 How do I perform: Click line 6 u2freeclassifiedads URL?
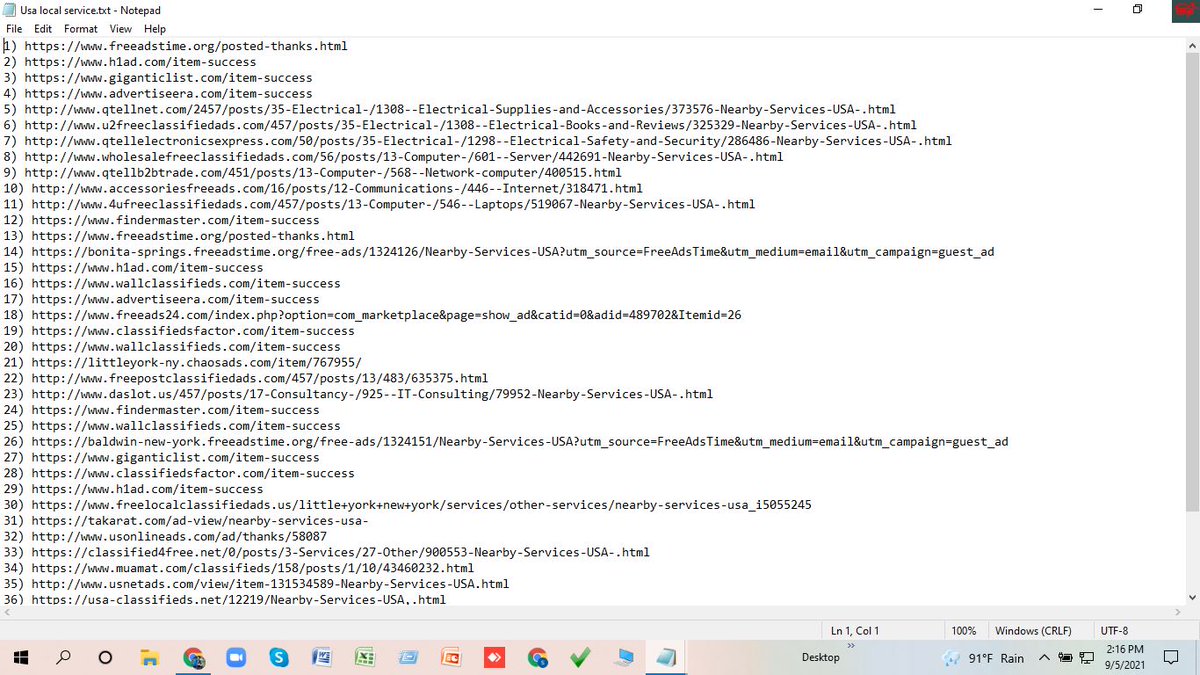tap(471, 126)
